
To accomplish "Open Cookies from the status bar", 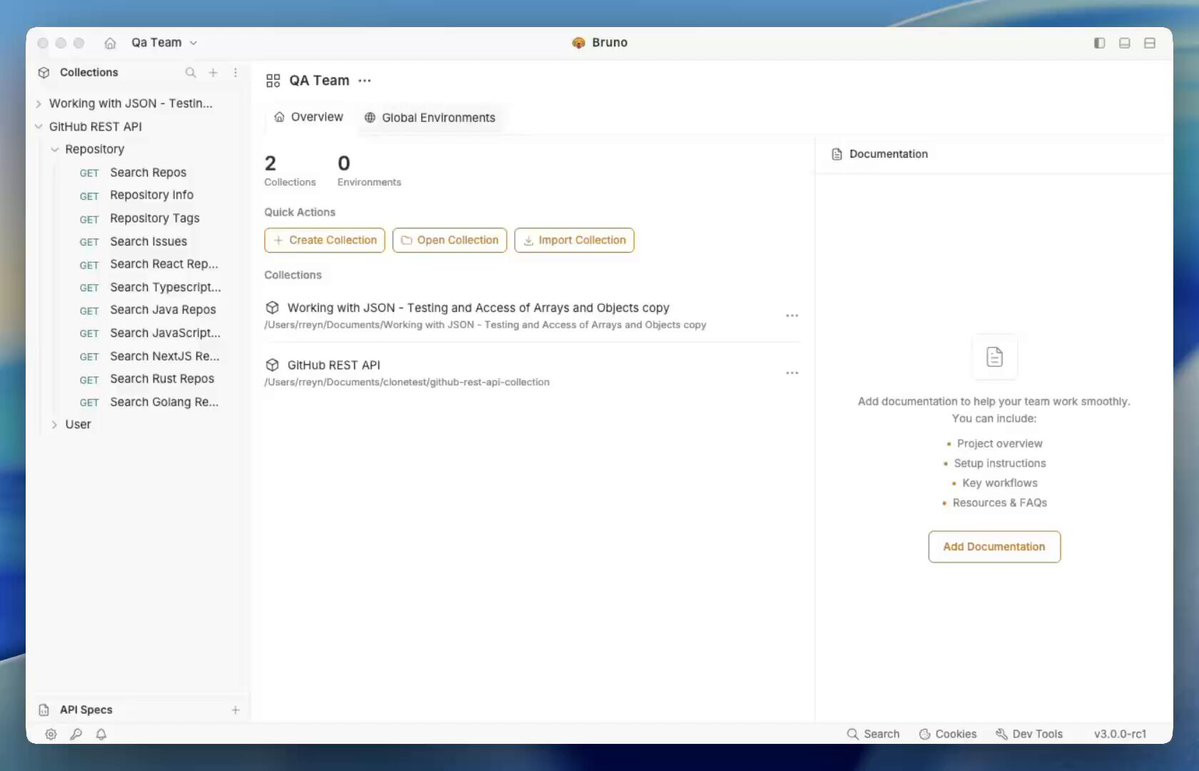I will point(948,734).
